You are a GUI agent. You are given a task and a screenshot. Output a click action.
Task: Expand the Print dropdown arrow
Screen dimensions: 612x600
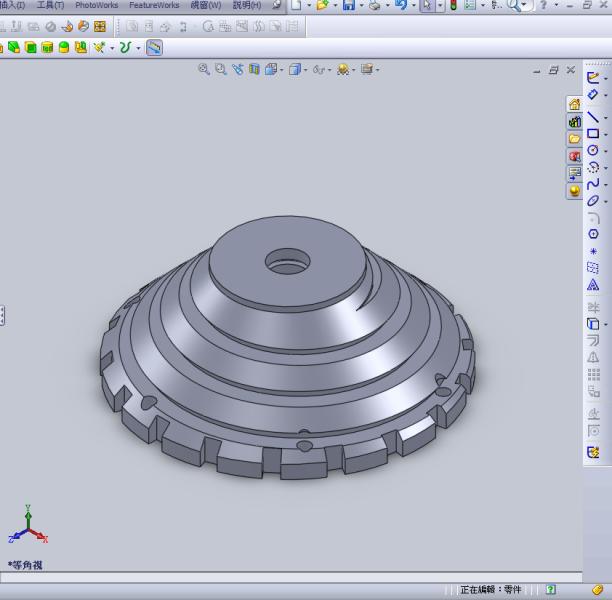pyautogui.click(x=387, y=5)
